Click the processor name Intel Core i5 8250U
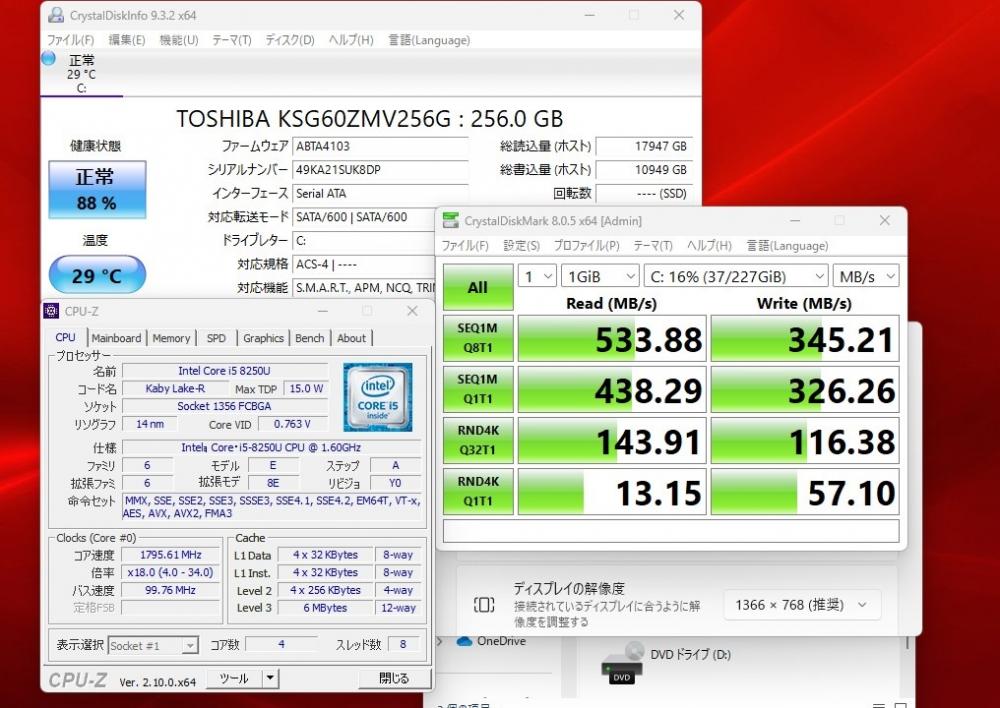1000x708 pixels. tap(224, 371)
